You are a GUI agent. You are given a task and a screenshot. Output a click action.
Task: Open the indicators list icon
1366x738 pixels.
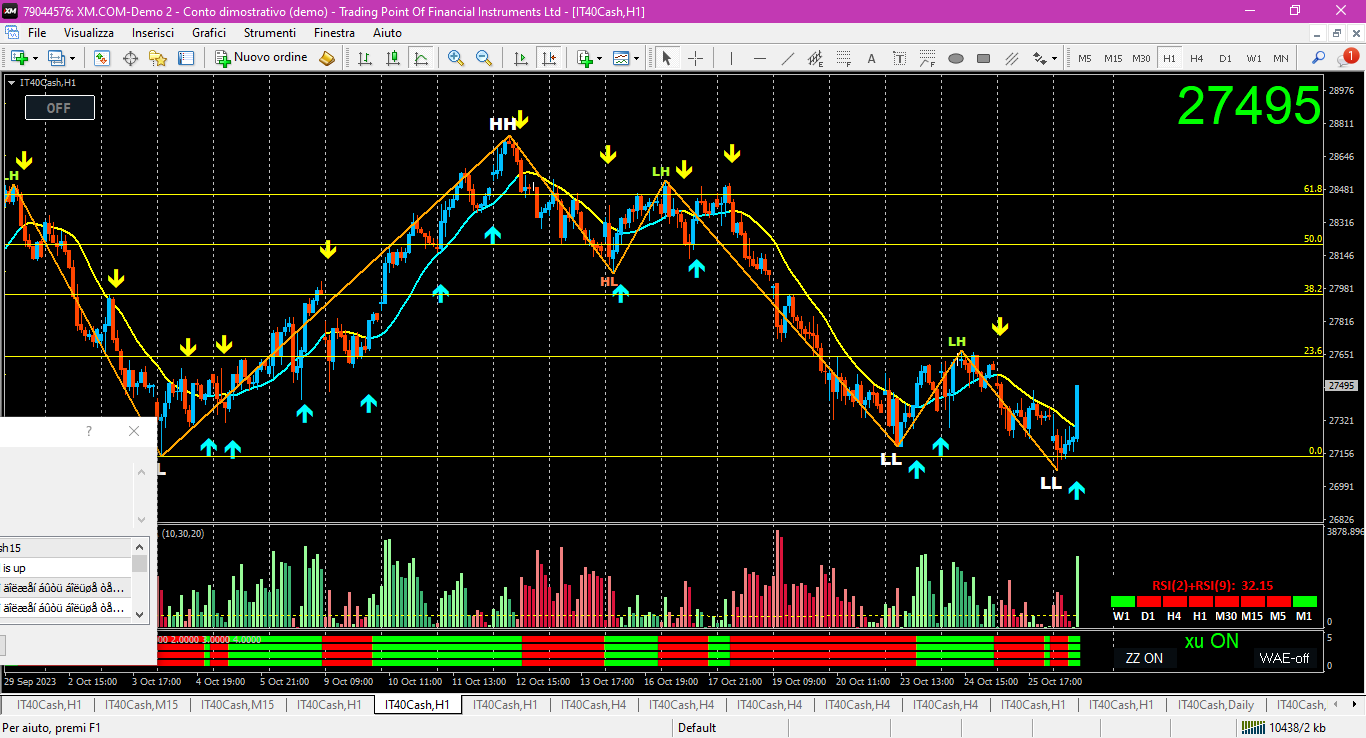click(x=584, y=58)
